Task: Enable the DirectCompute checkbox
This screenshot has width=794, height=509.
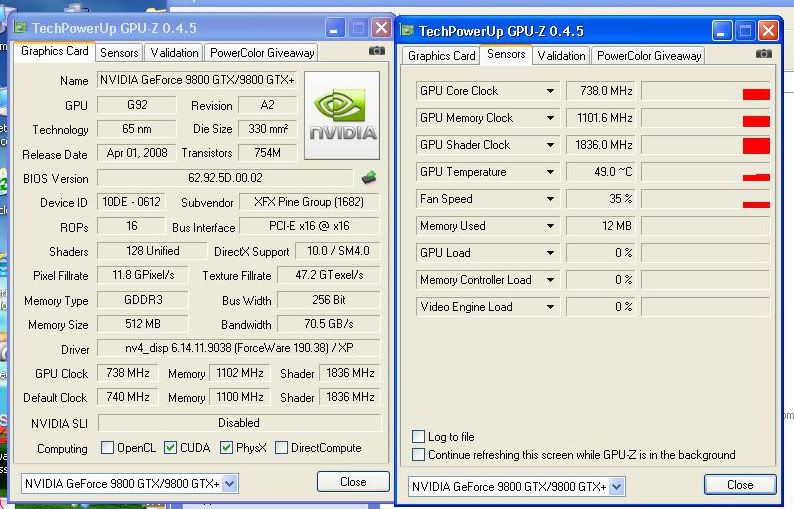Action: pos(282,448)
